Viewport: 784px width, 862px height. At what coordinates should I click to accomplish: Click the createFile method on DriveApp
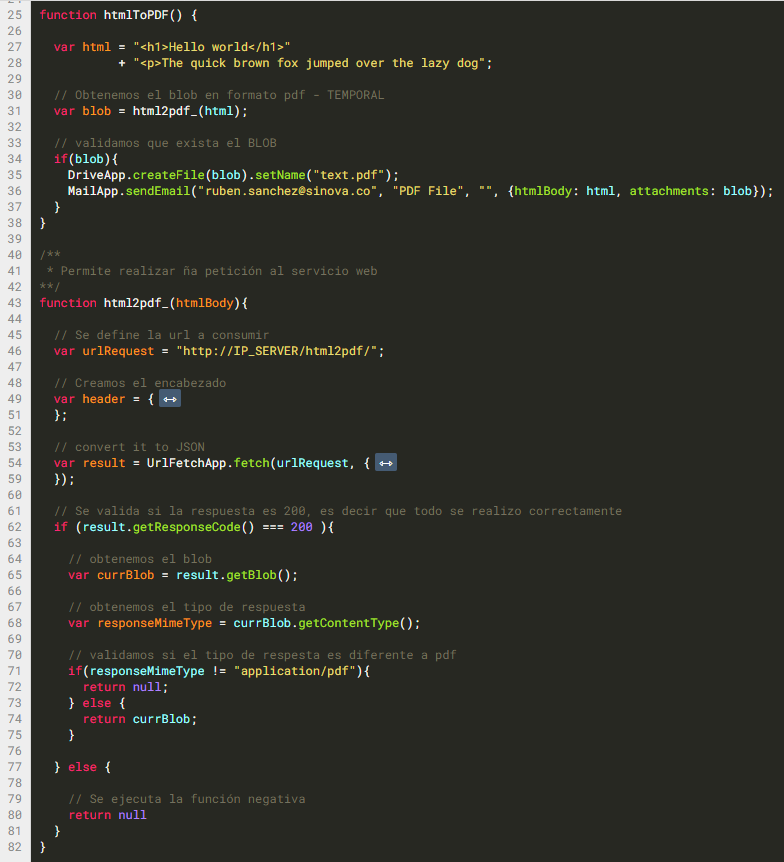click(168, 175)
